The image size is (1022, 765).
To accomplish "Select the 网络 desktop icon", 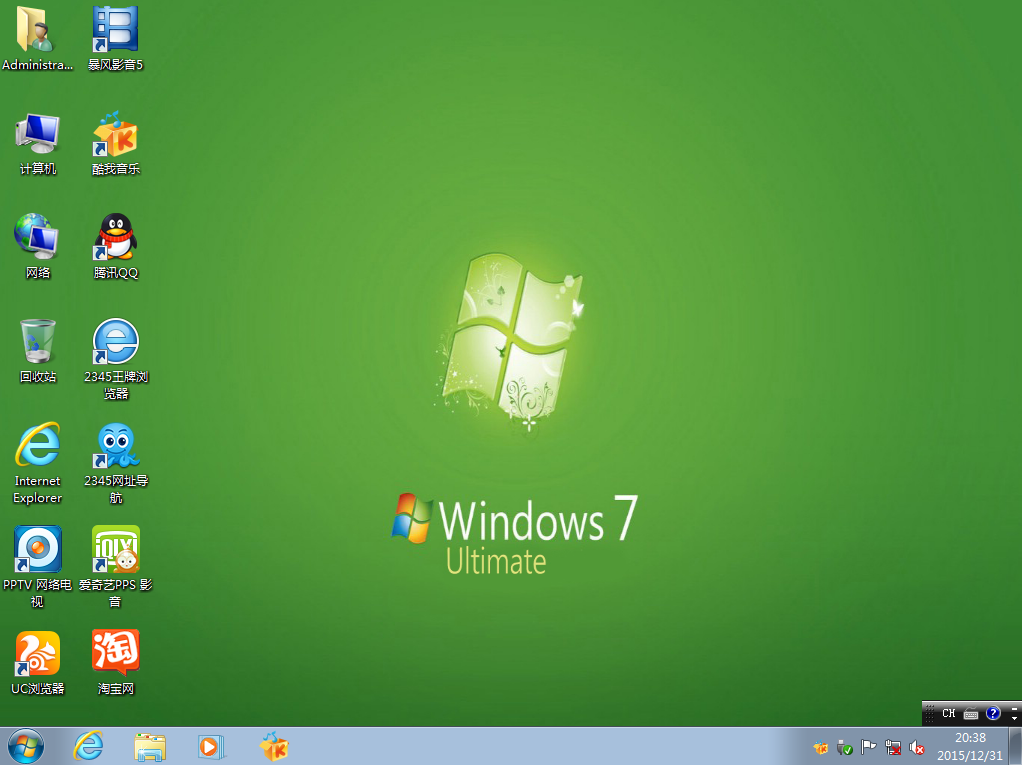I will pos(37,246).
